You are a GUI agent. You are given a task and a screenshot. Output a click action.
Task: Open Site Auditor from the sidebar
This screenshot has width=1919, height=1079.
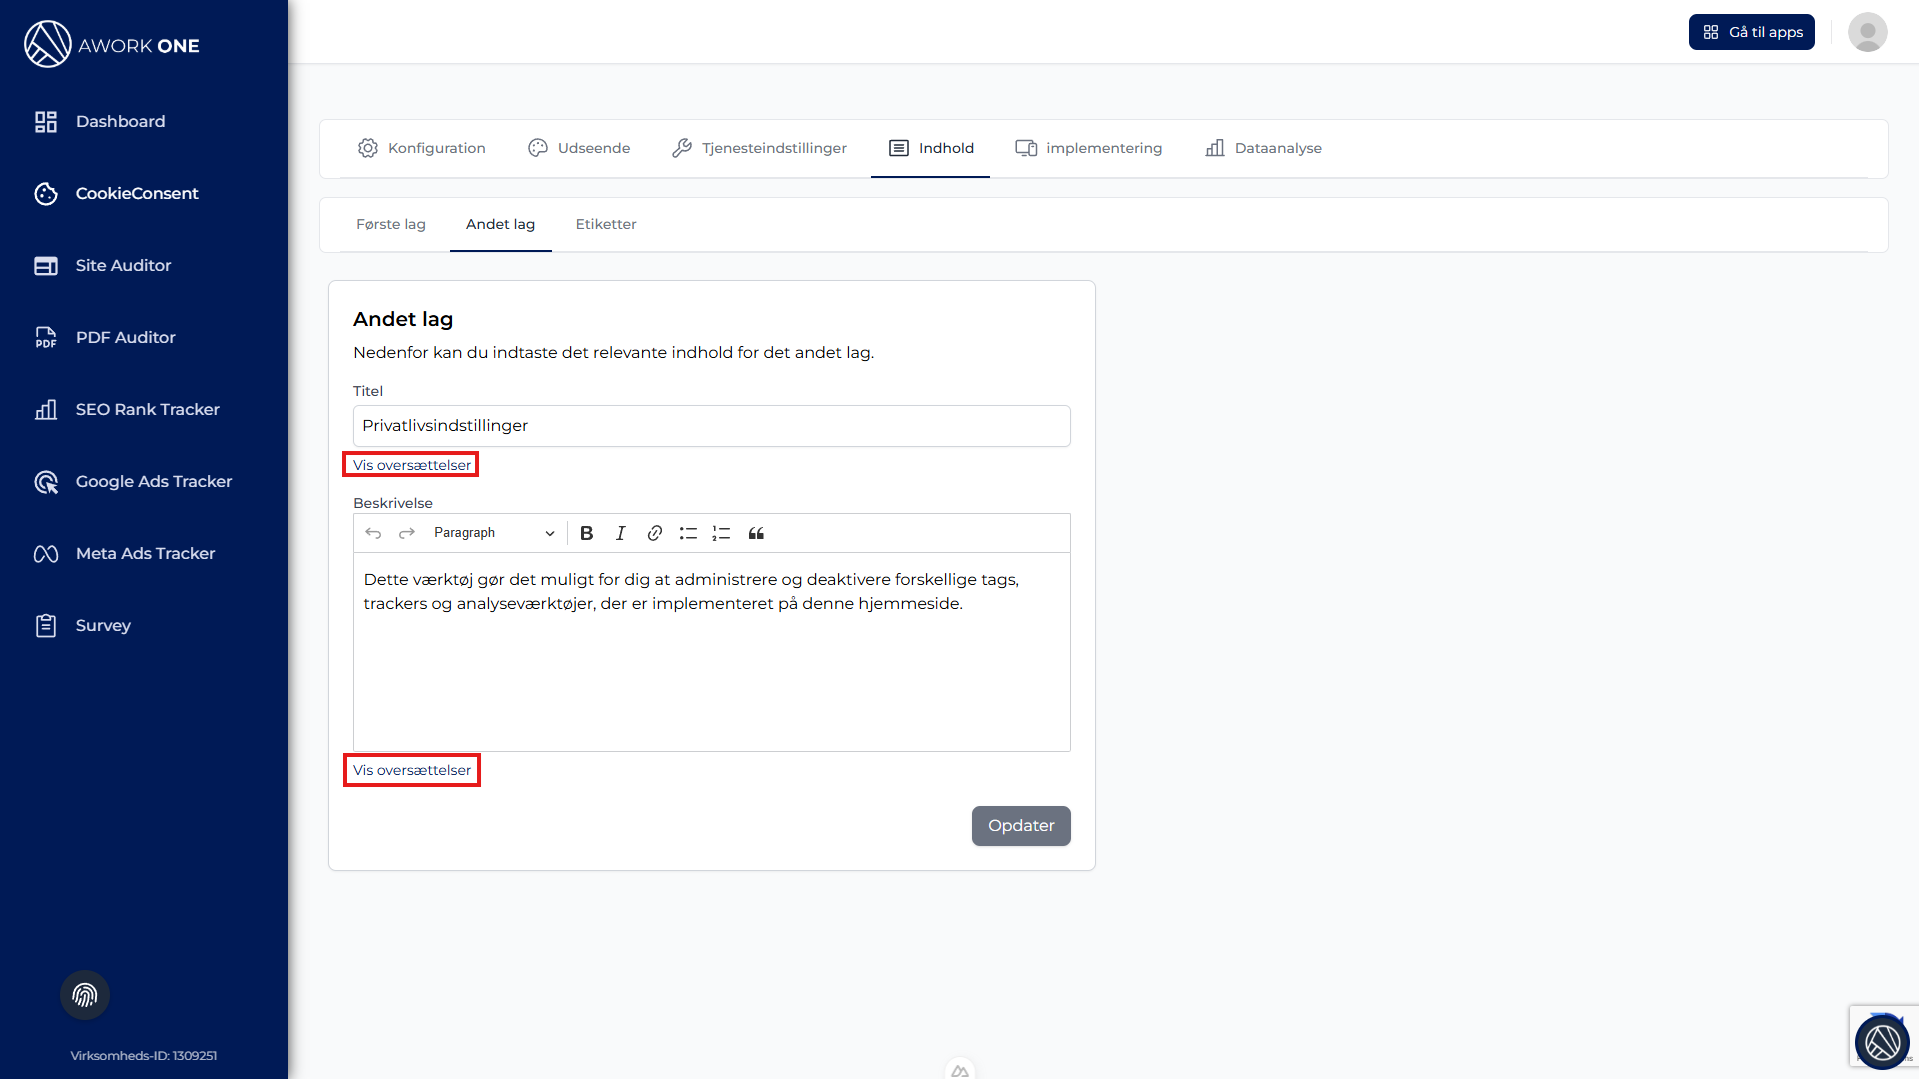[123, 265]
